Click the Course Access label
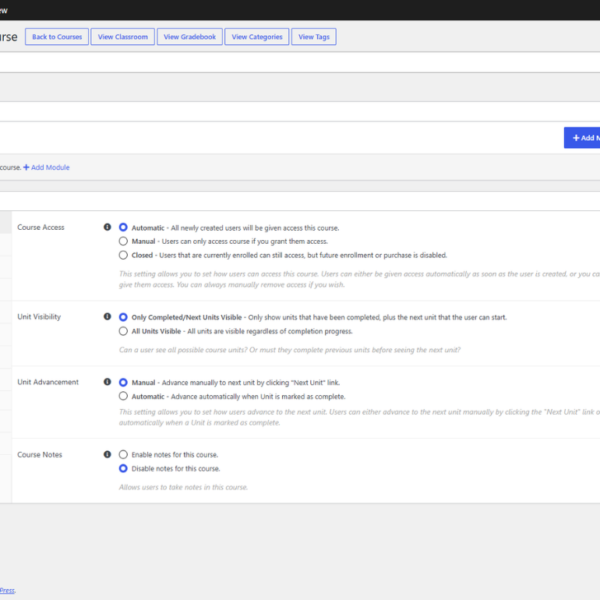The height and width of the screenshot is (600, 600). [x=41, y=227]
